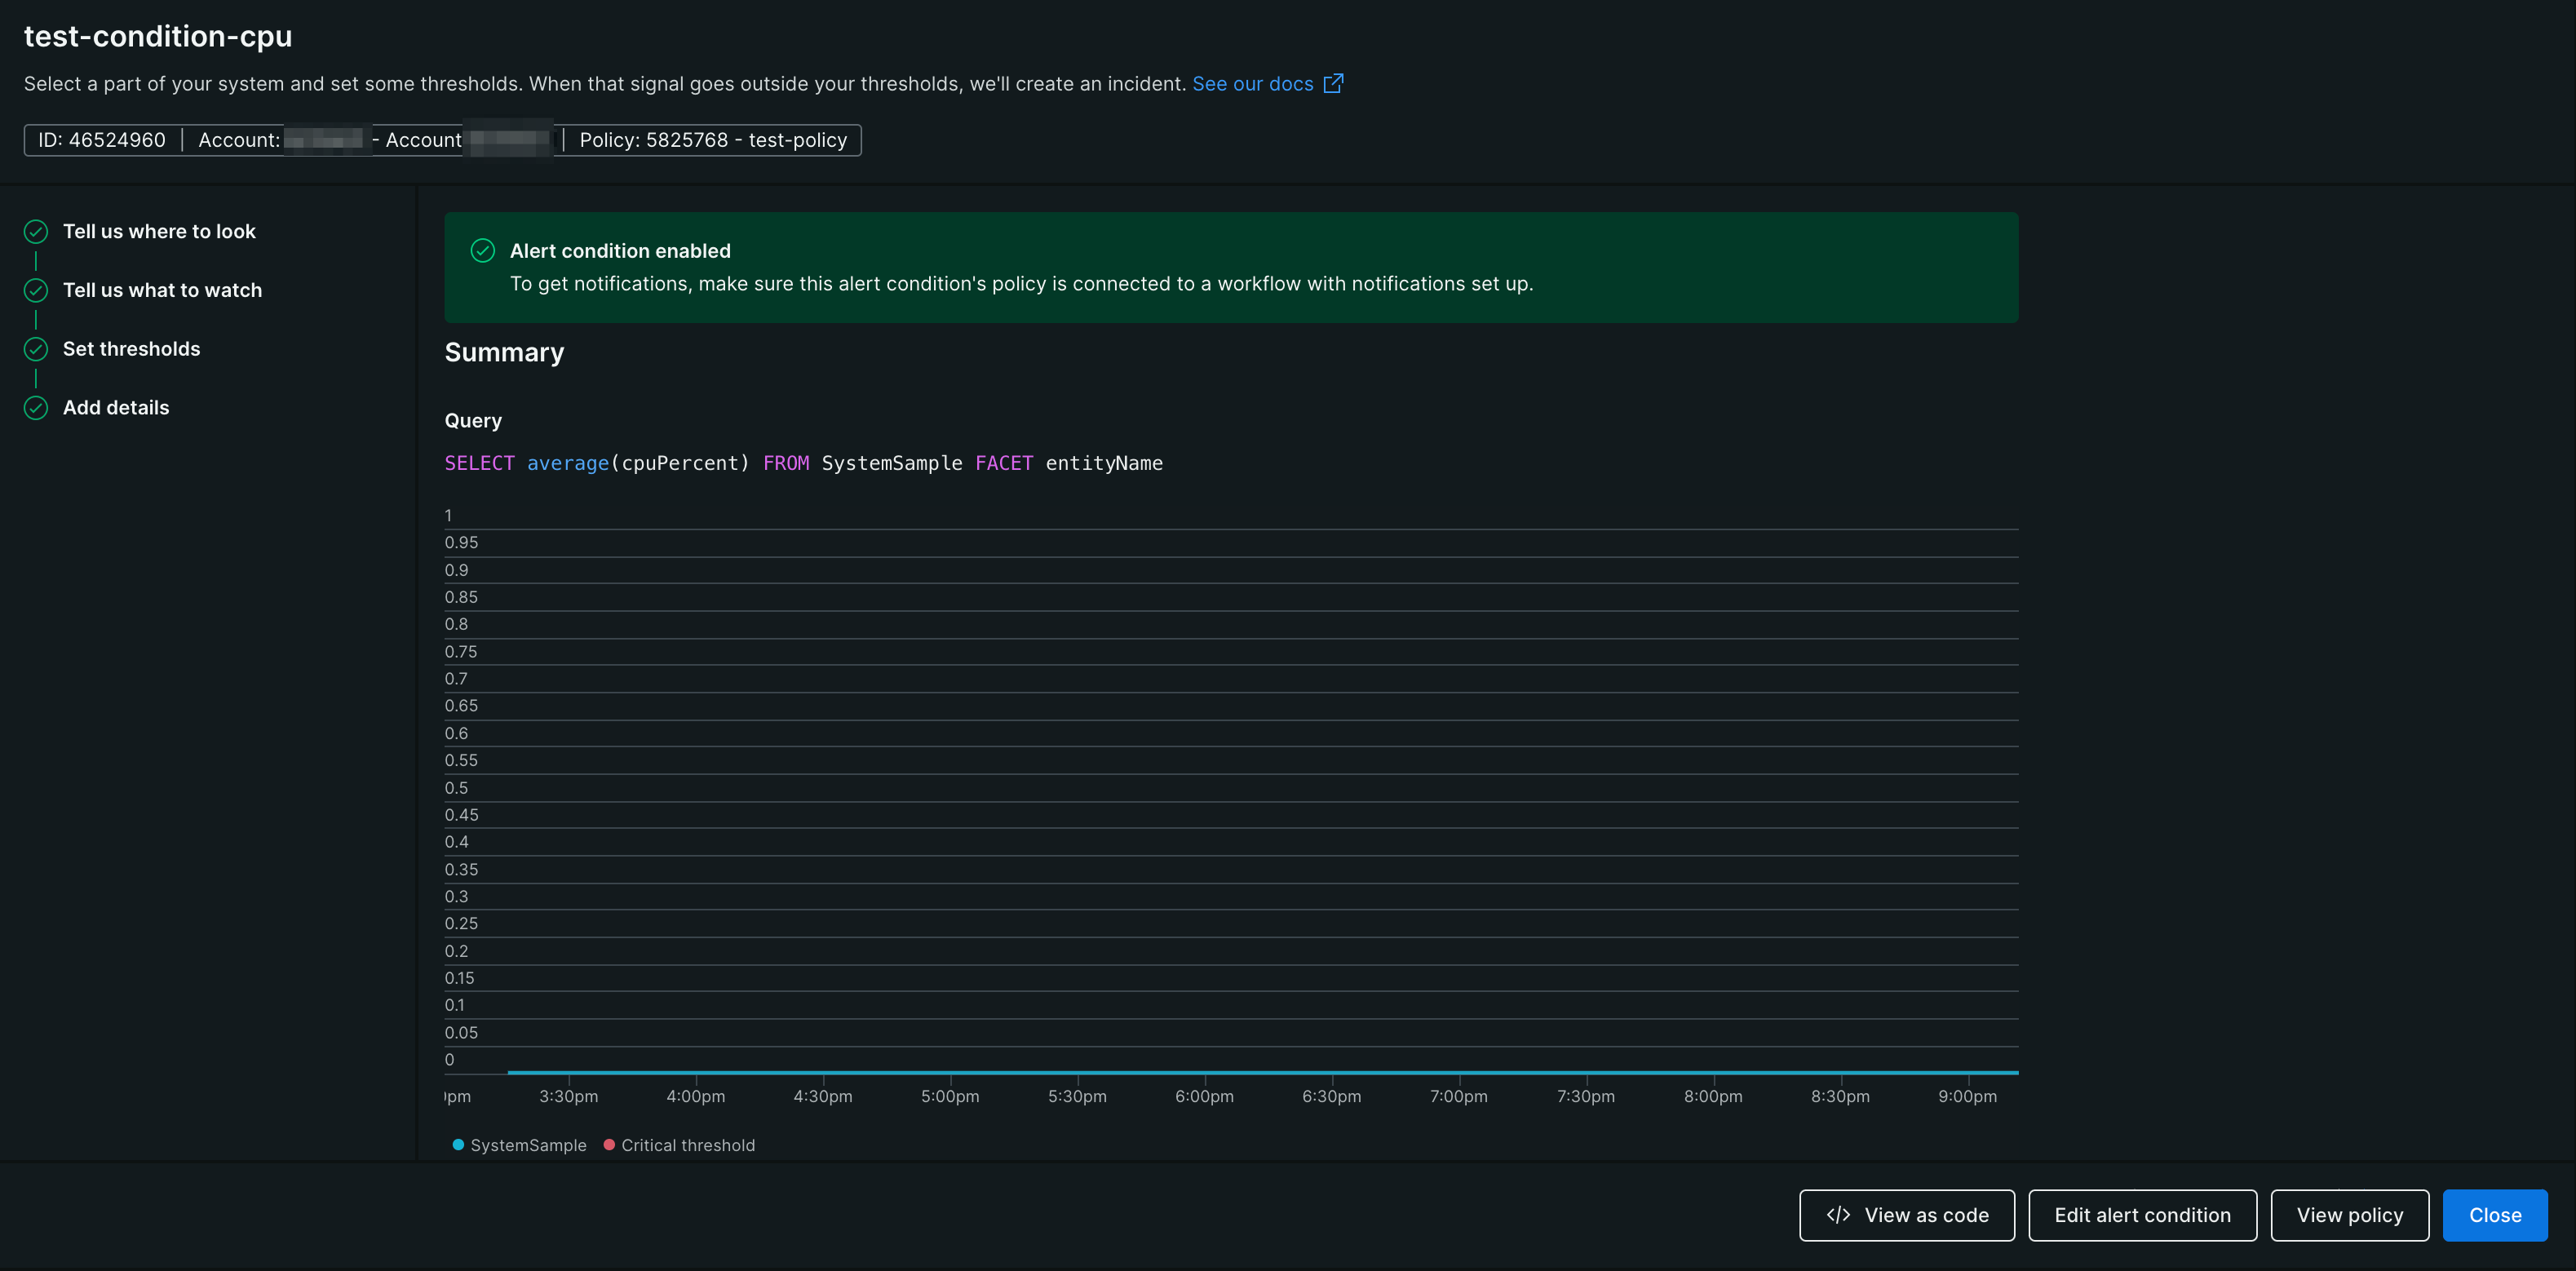Open View policy
2576x1271 pixels.
tap(2350, 1215)
